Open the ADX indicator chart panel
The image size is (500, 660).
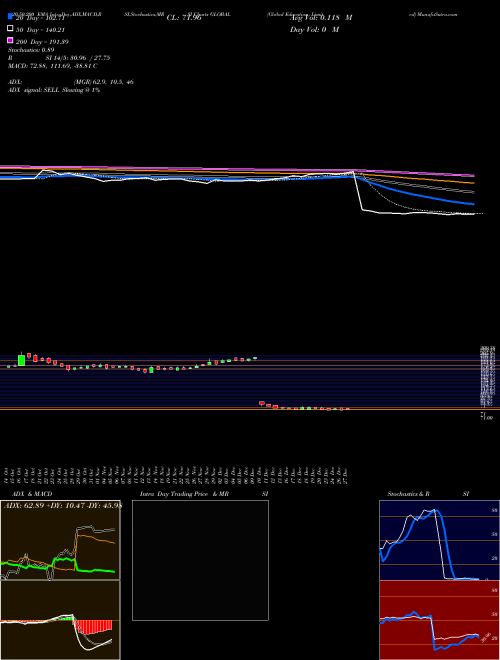click(x=60, y=540)
